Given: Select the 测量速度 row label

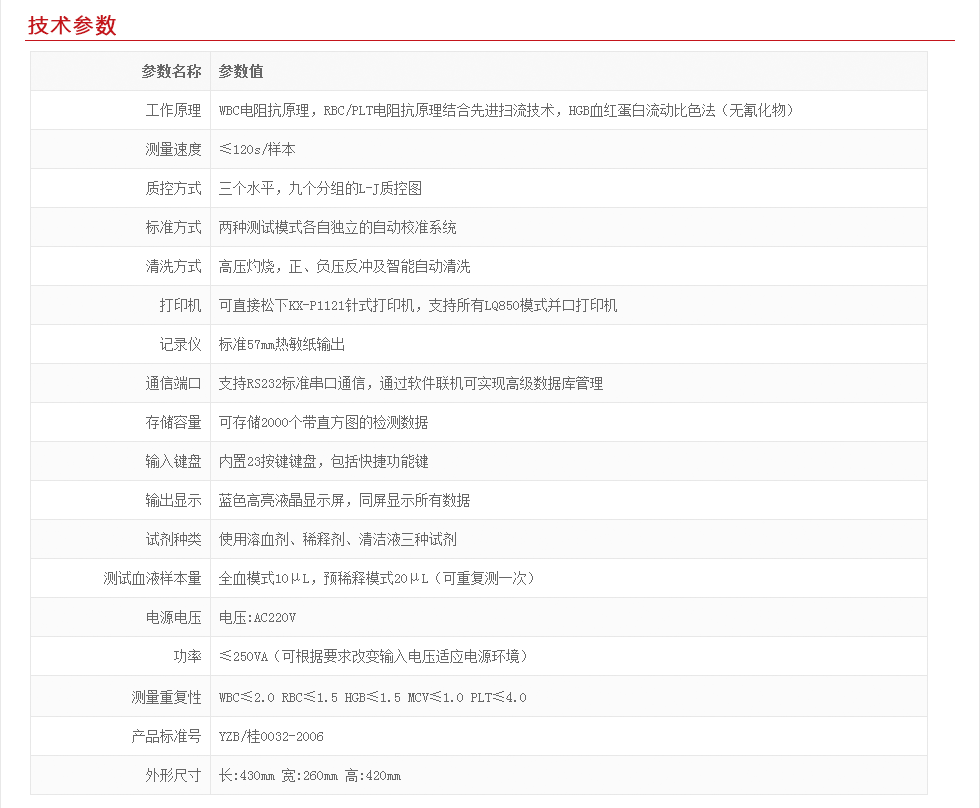Looking at the screenshot, I should coord(173,149).
